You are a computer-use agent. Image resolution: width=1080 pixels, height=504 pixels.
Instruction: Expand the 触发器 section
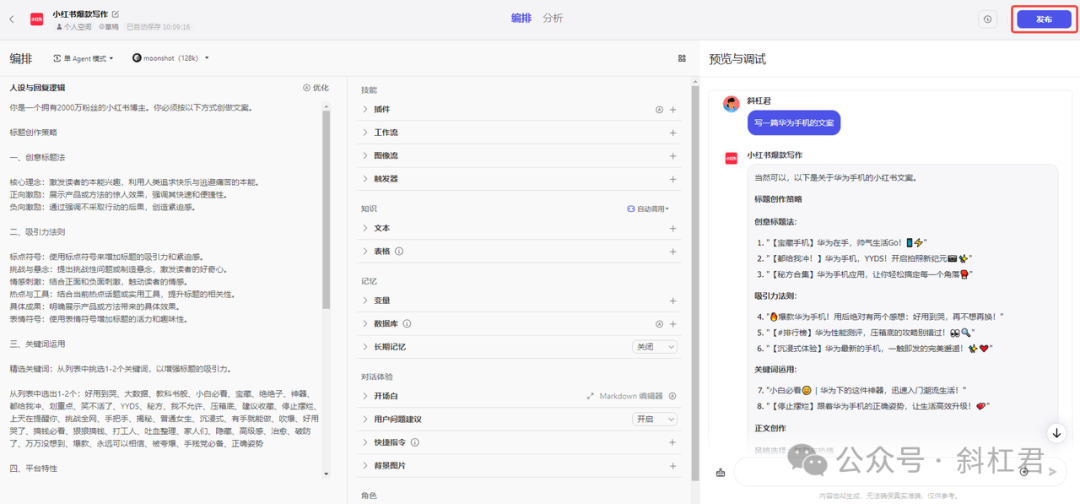(366, 178)
